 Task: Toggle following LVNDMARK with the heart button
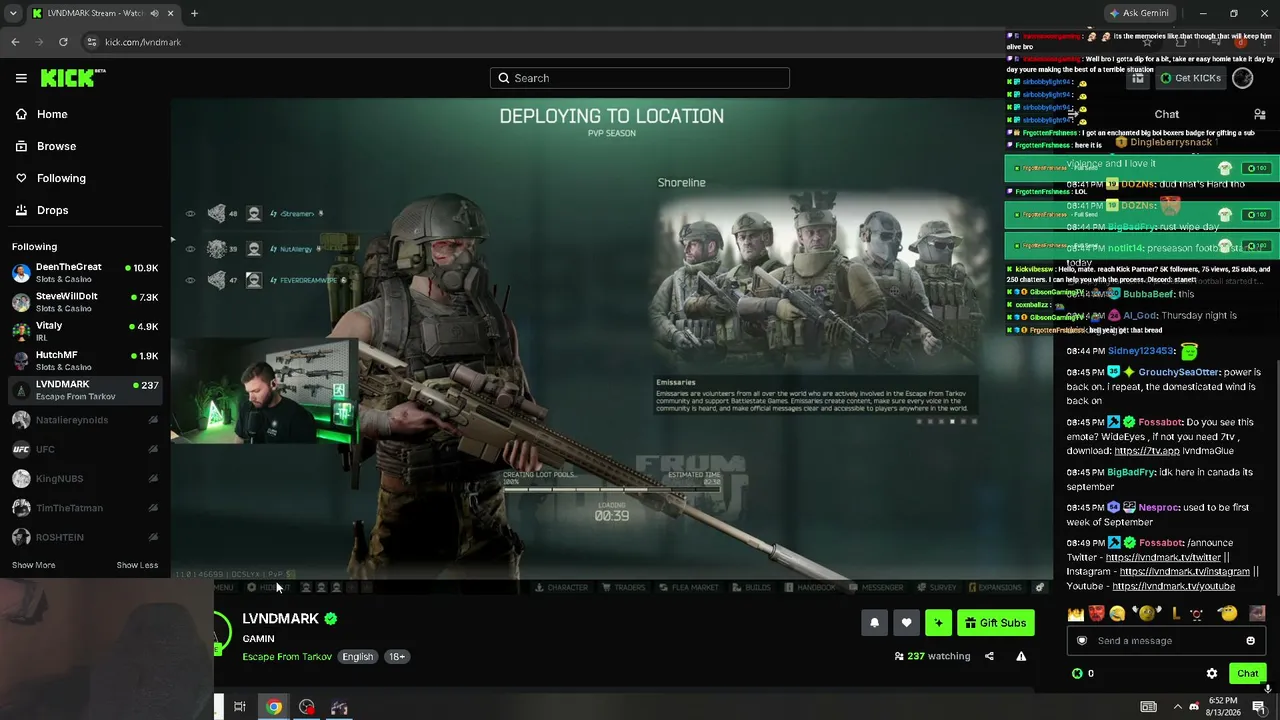tap(906, 623)
